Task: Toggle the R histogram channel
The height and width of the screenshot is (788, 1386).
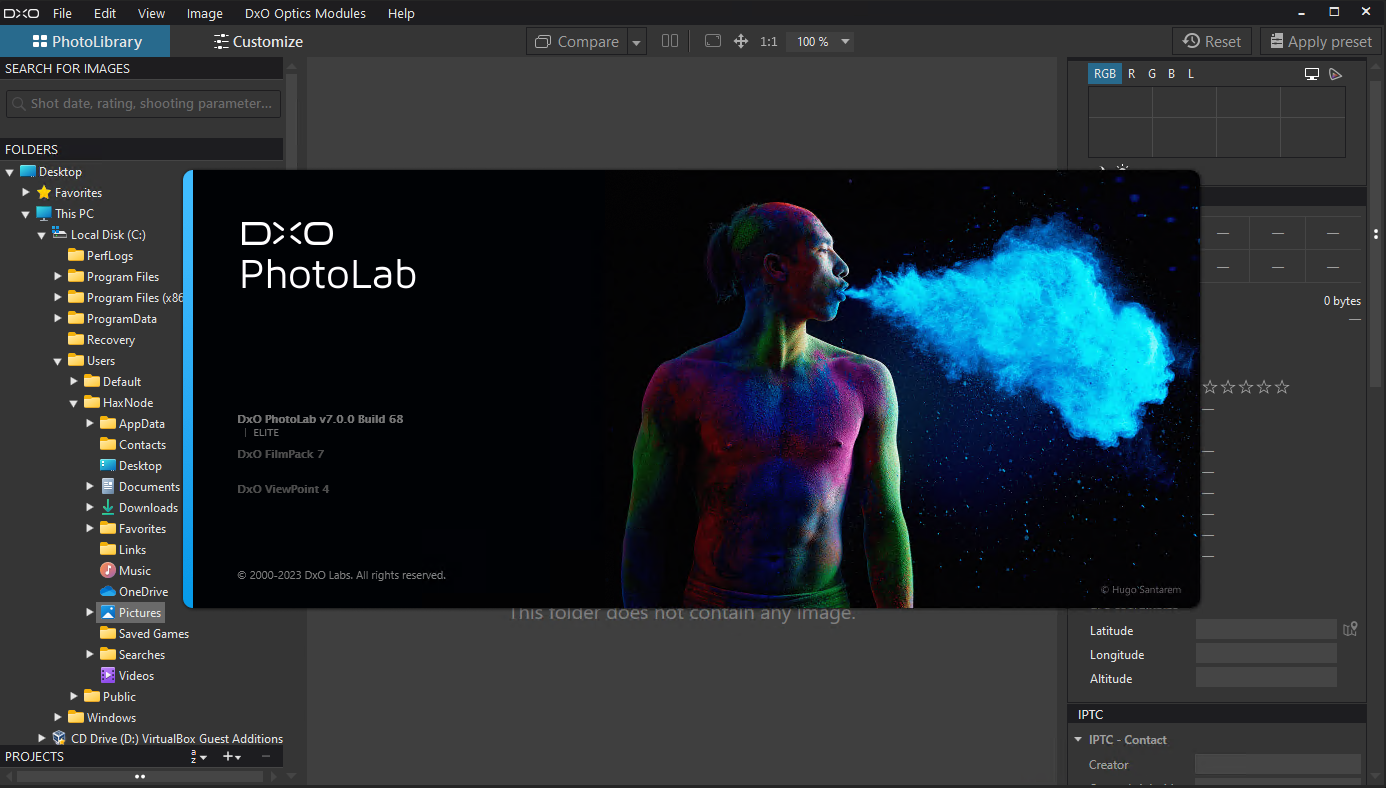Action: [x=1131, y=74]
